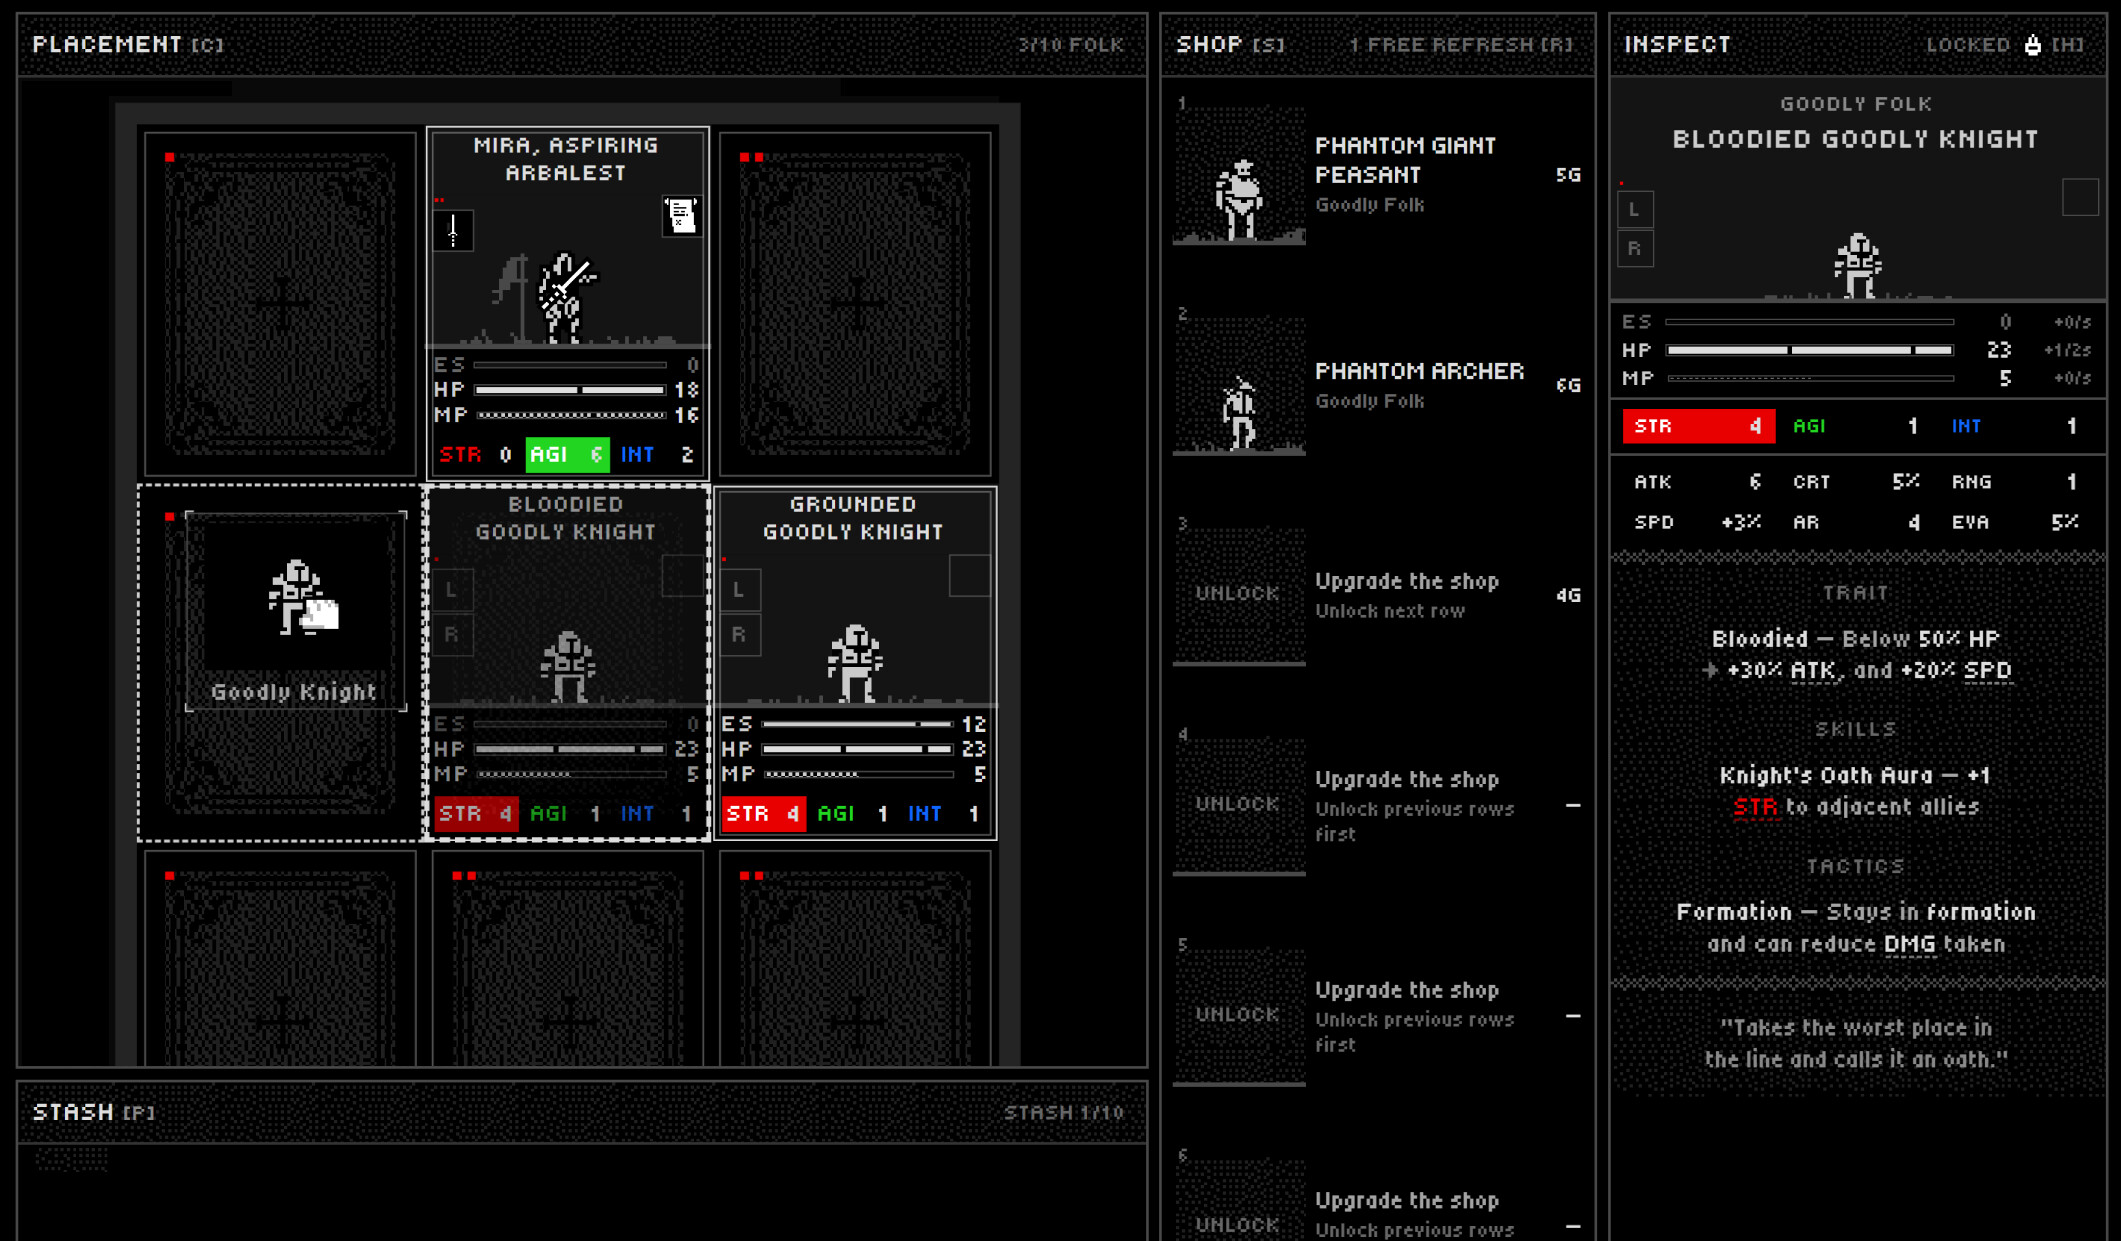
Task: Click the 5G price of Phantom Giant Peasant
Action: pyautogui.click(x=1568, y=175)
